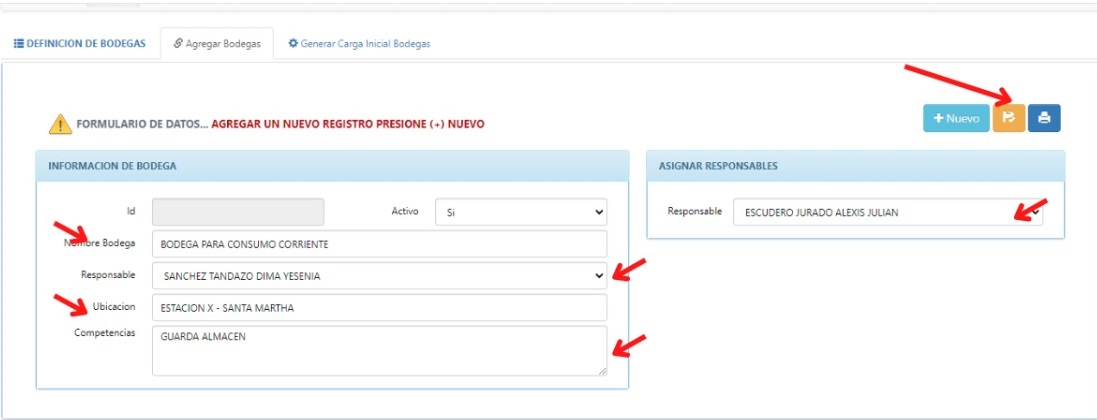Open the Responsable dropdown showing ESCUDERO JURADO
Image resolution: width=1097 pixels, height=420 pixels.
point(888,212)
